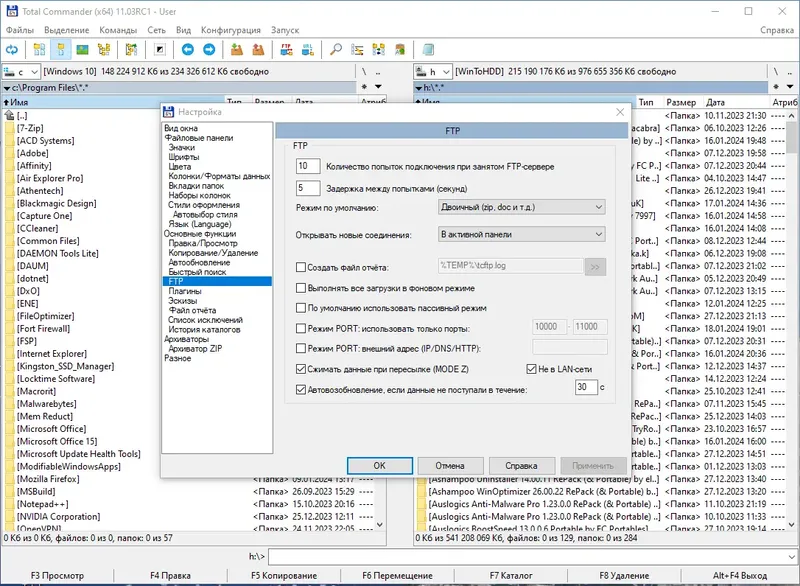Open new FTP URL connection icon
The width and height of the screenshot is (800, 586).
(x=308, y=49)
